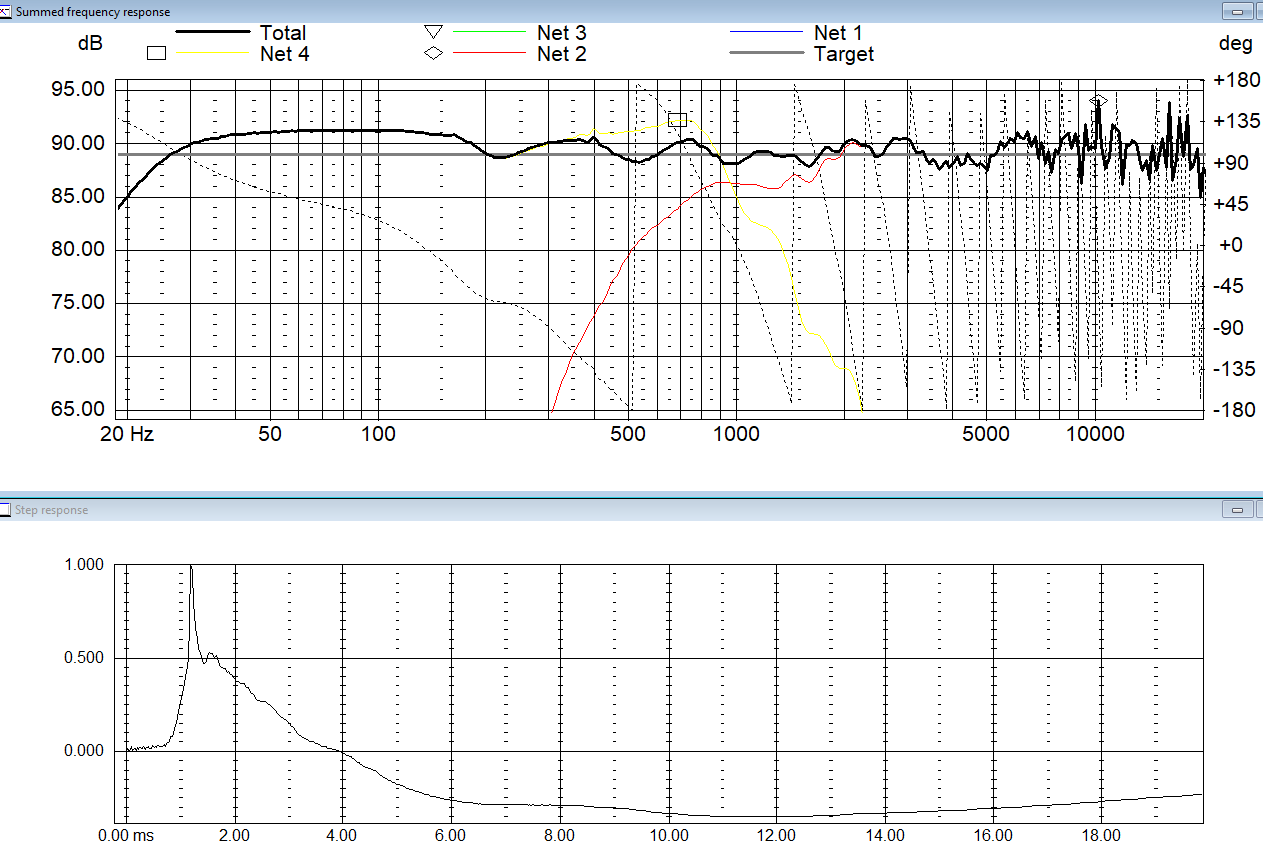
Task: Click the red Net 2 legend line
Action: click(x=490, y=54)
